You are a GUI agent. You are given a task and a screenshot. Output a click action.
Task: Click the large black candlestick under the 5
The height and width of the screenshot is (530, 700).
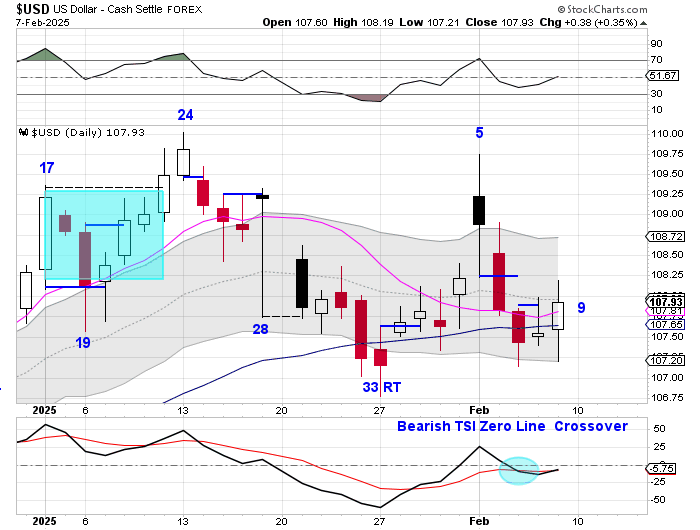click(479, 209)
